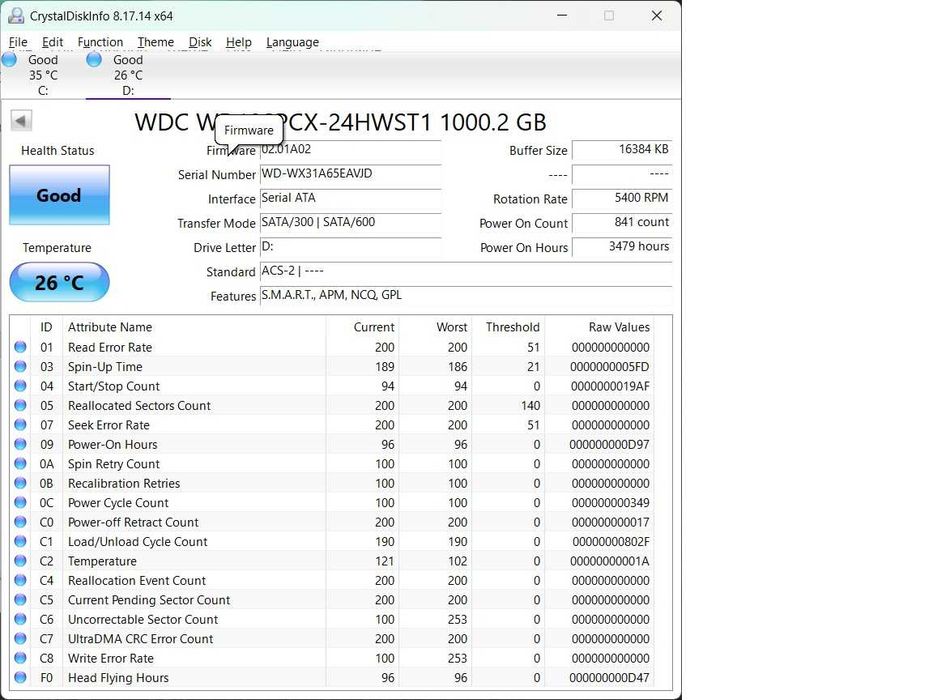
Task: Click the Power On Count value
Action: click(622, 223)
